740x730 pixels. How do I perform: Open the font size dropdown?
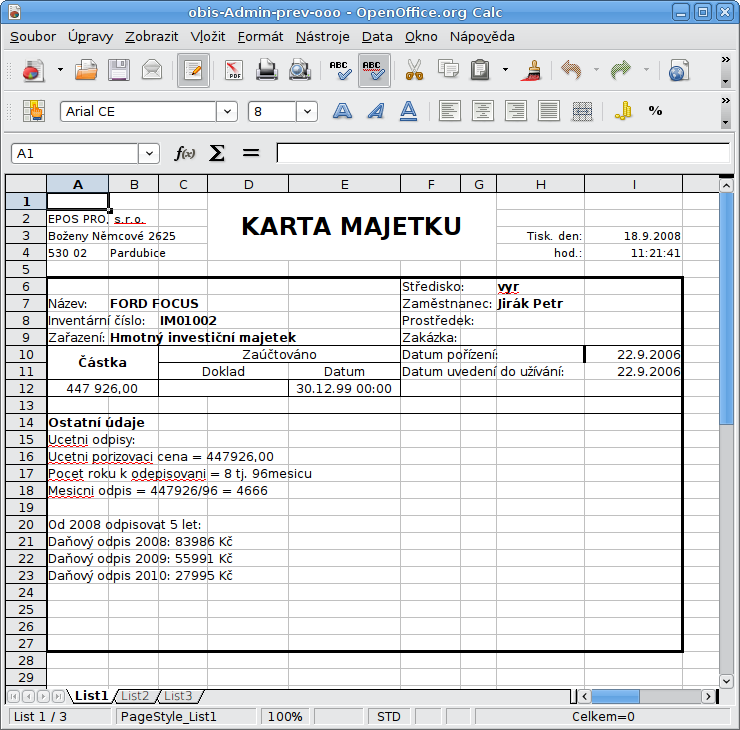(306, 111)
